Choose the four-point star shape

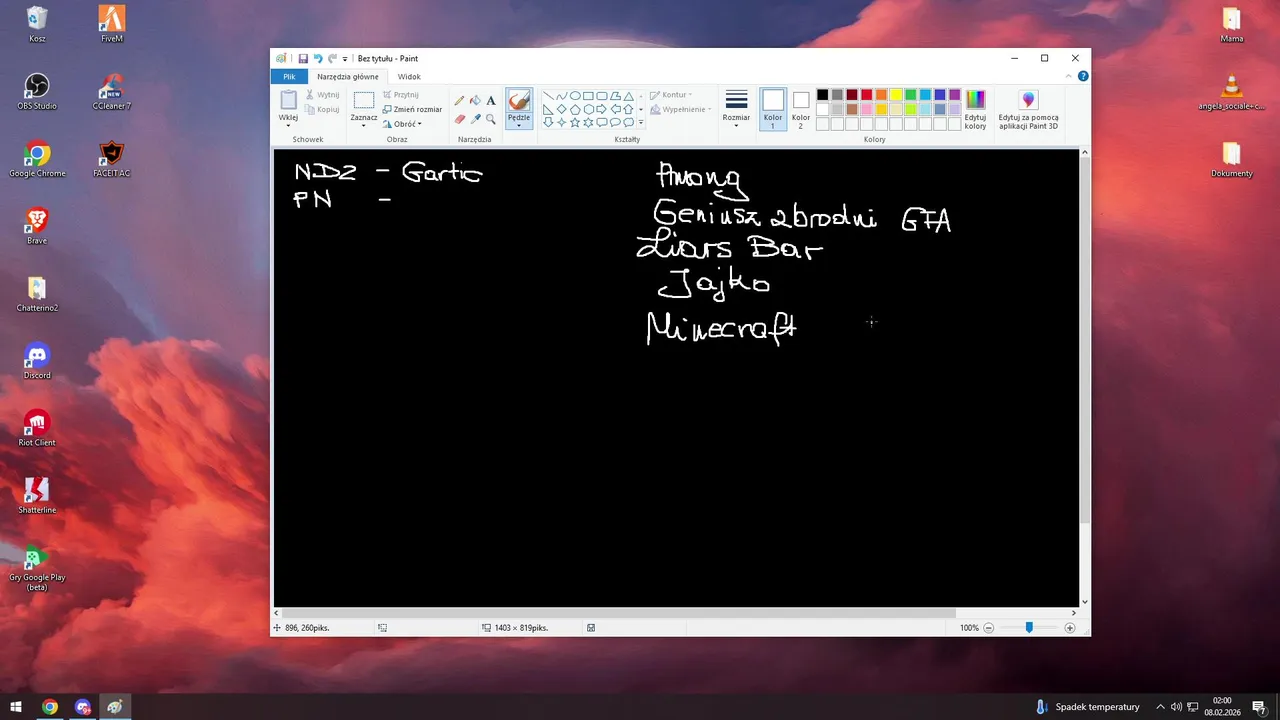point(561,122)
